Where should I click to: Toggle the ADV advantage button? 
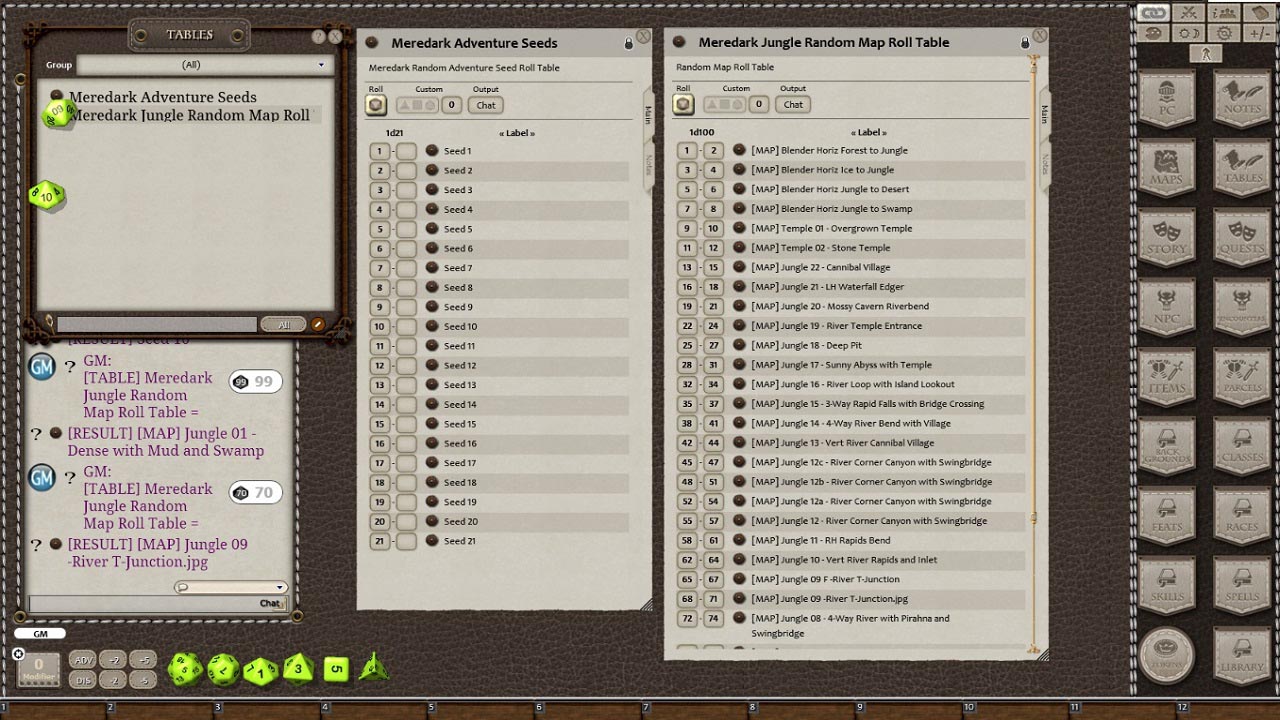pyautogui.click(x=83, y=660)
